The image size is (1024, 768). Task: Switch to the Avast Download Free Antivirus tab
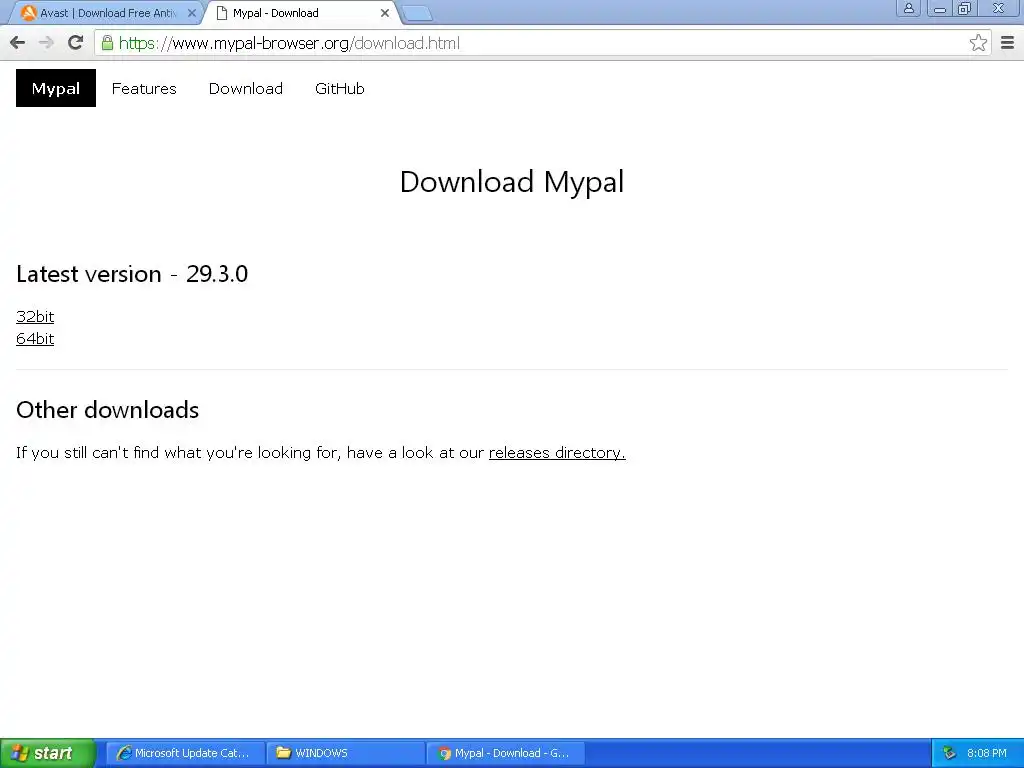coord(108,13)
